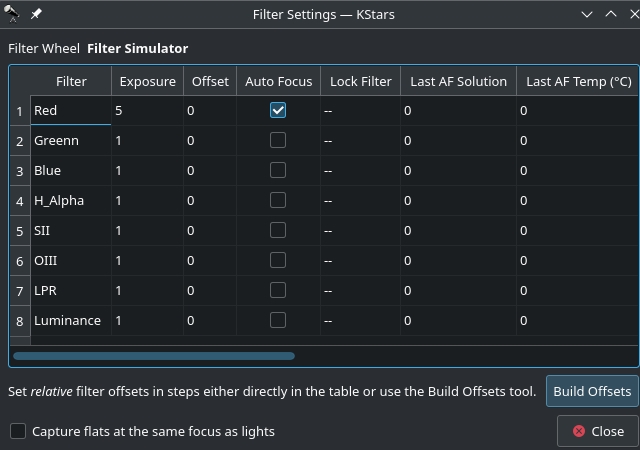
Task: Click the Offset cell of the Red row
Action: pos(210,110)
